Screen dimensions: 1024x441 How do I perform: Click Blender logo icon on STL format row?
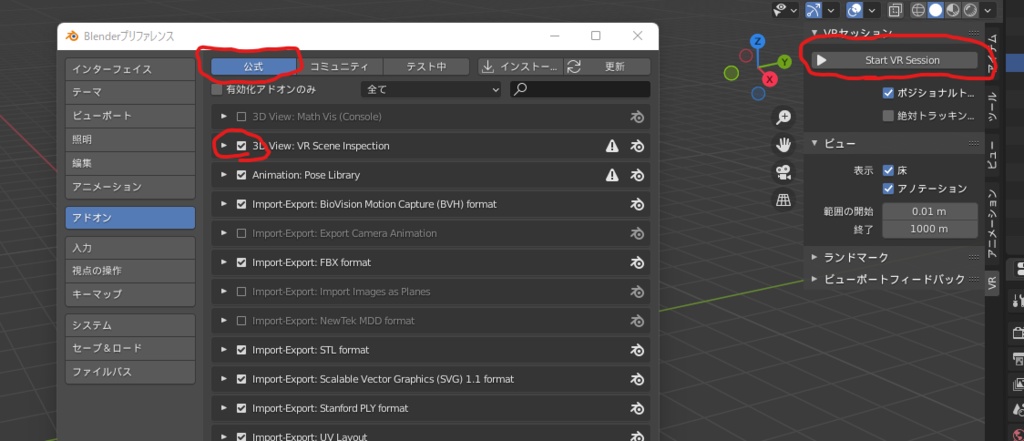(637, 350)
